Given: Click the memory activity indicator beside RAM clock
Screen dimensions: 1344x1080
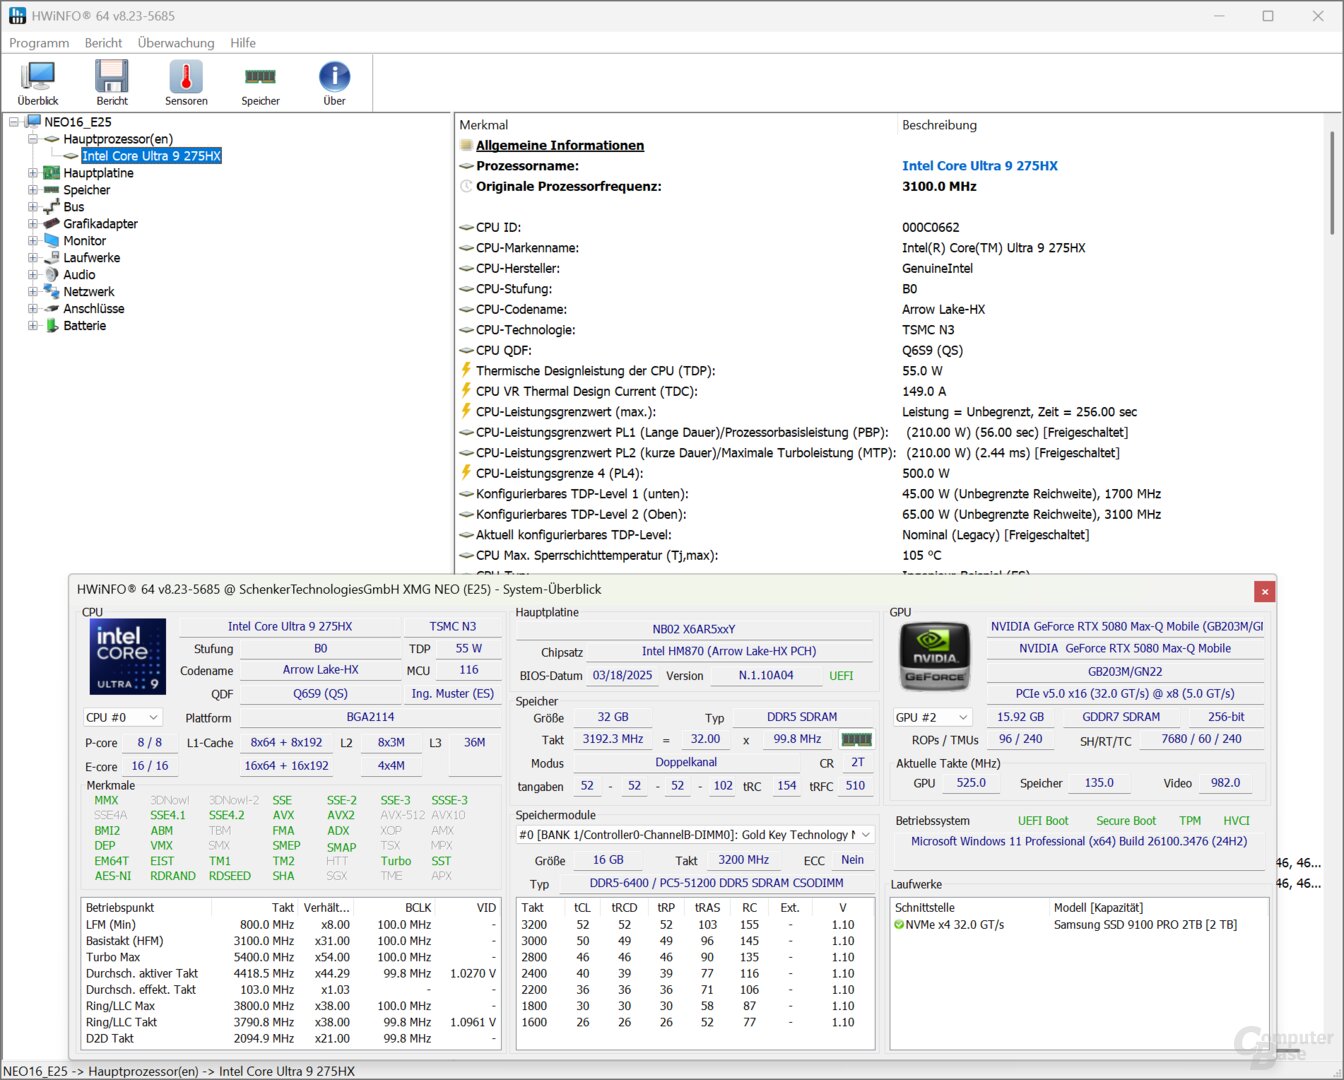Looking at the screenshot, I should pyautogui.click(x=856, y=739).
